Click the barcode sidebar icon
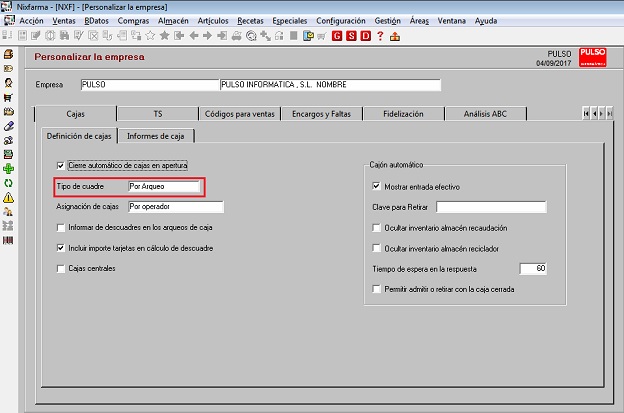This screenshot has height=413, width=624. pyautogui.click(x=8, y=240)
